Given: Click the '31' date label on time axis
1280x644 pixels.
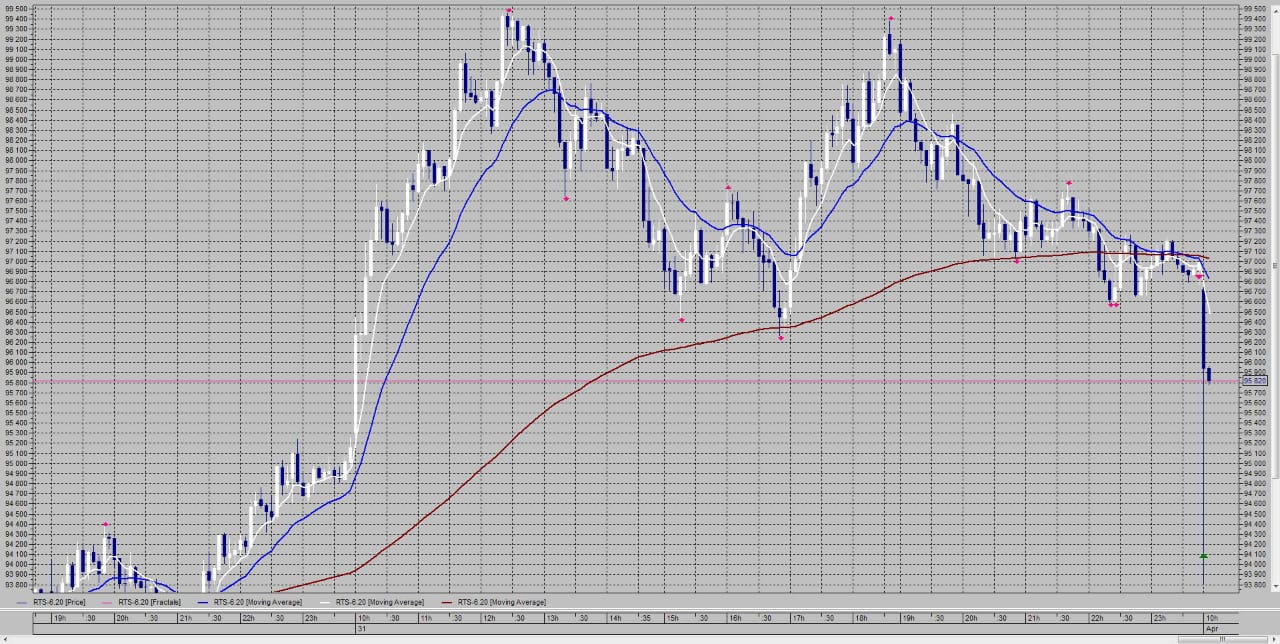Looking at the screenshot, I should click(362, 628).
